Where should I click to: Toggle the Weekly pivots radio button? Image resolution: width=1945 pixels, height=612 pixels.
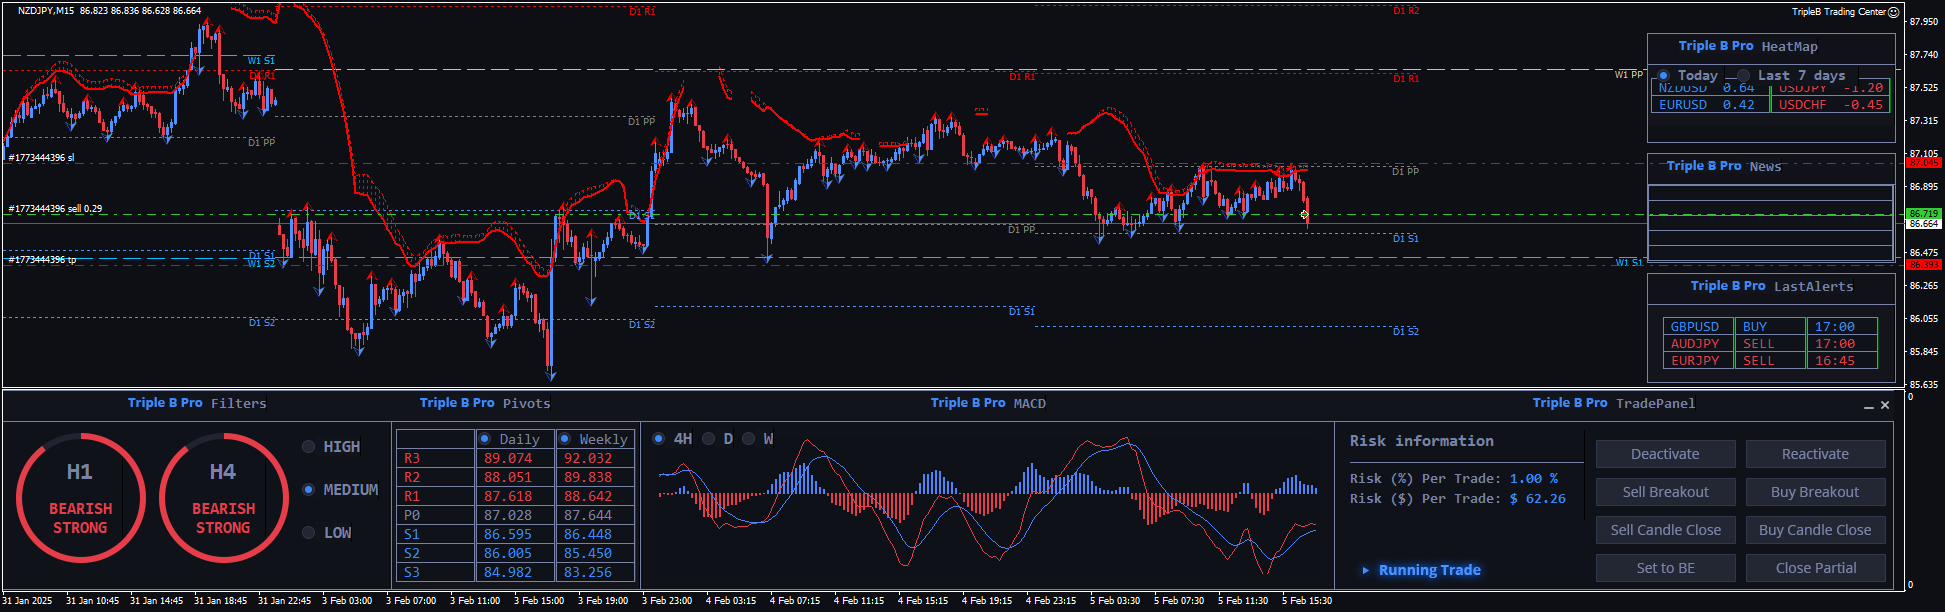tap(565, 439)
